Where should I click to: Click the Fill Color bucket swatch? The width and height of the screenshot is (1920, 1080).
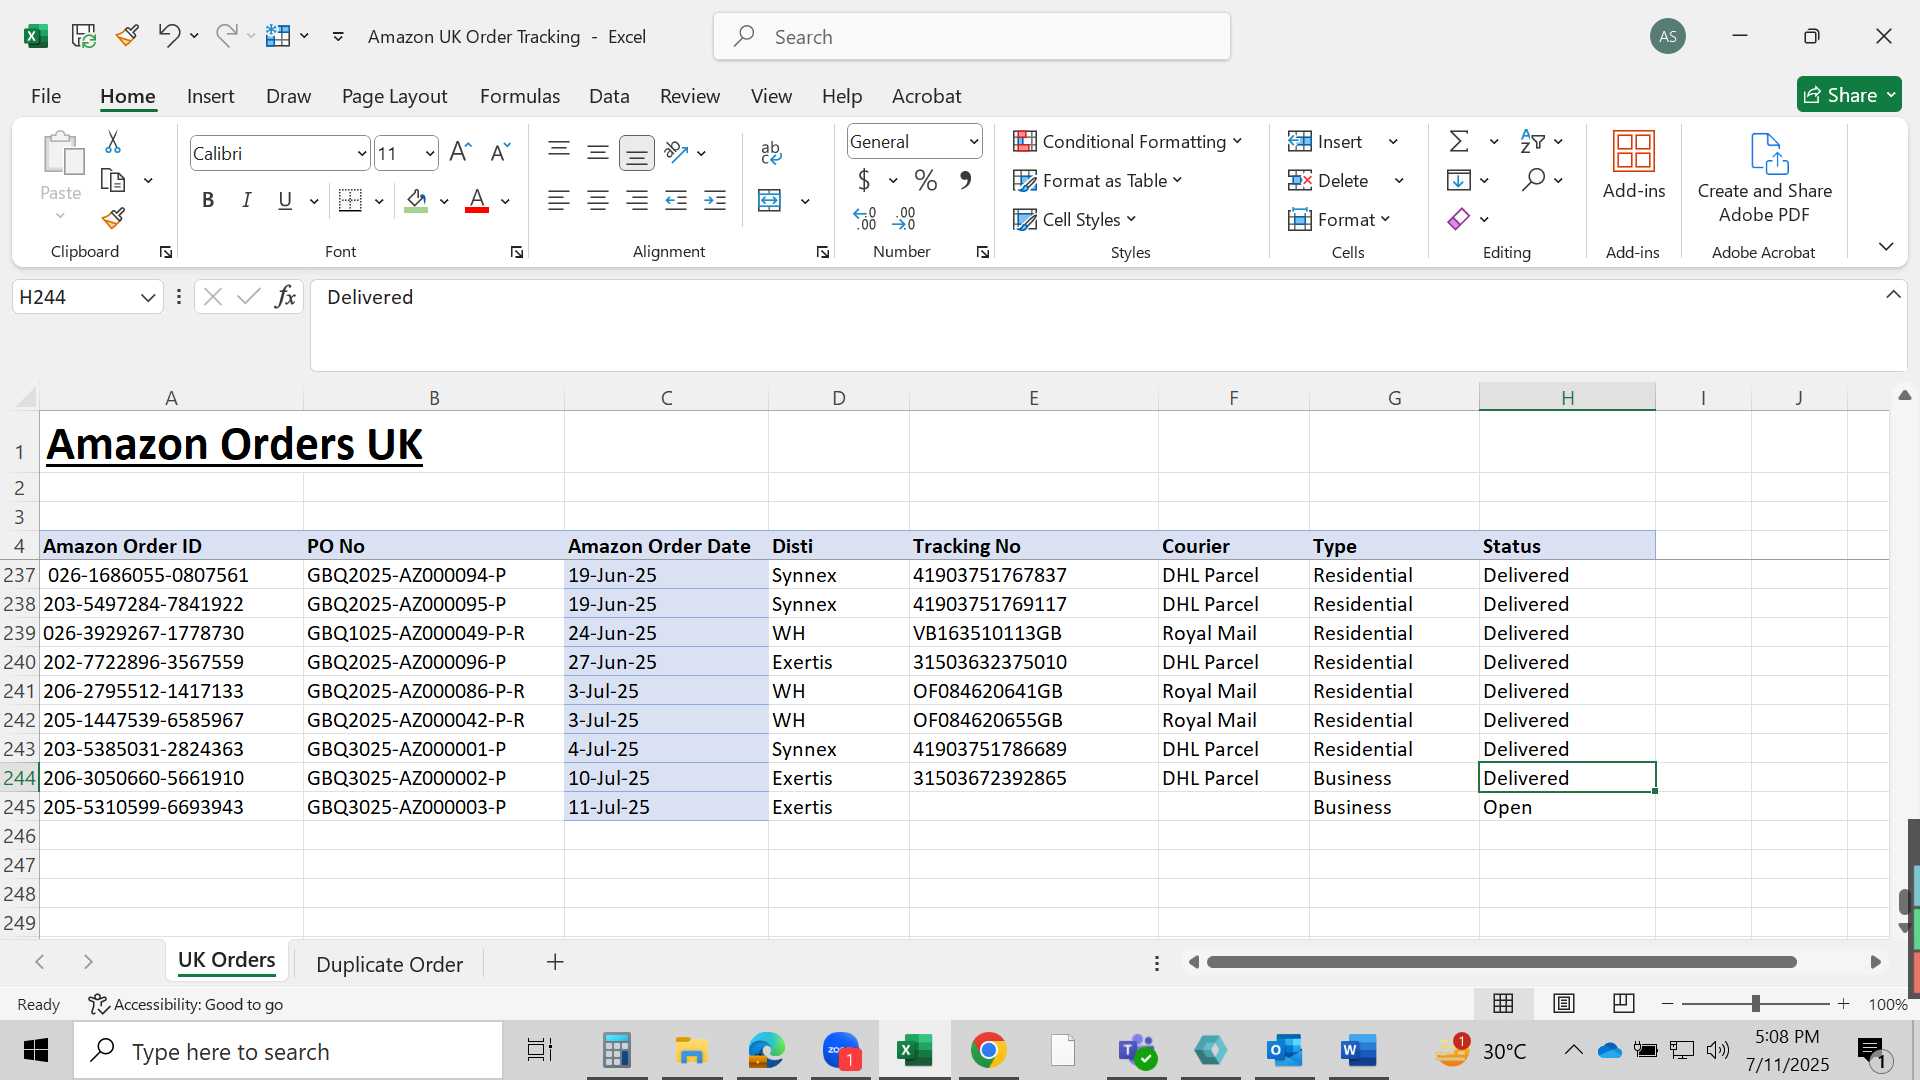pyautogui.click(x=417, y=201)
